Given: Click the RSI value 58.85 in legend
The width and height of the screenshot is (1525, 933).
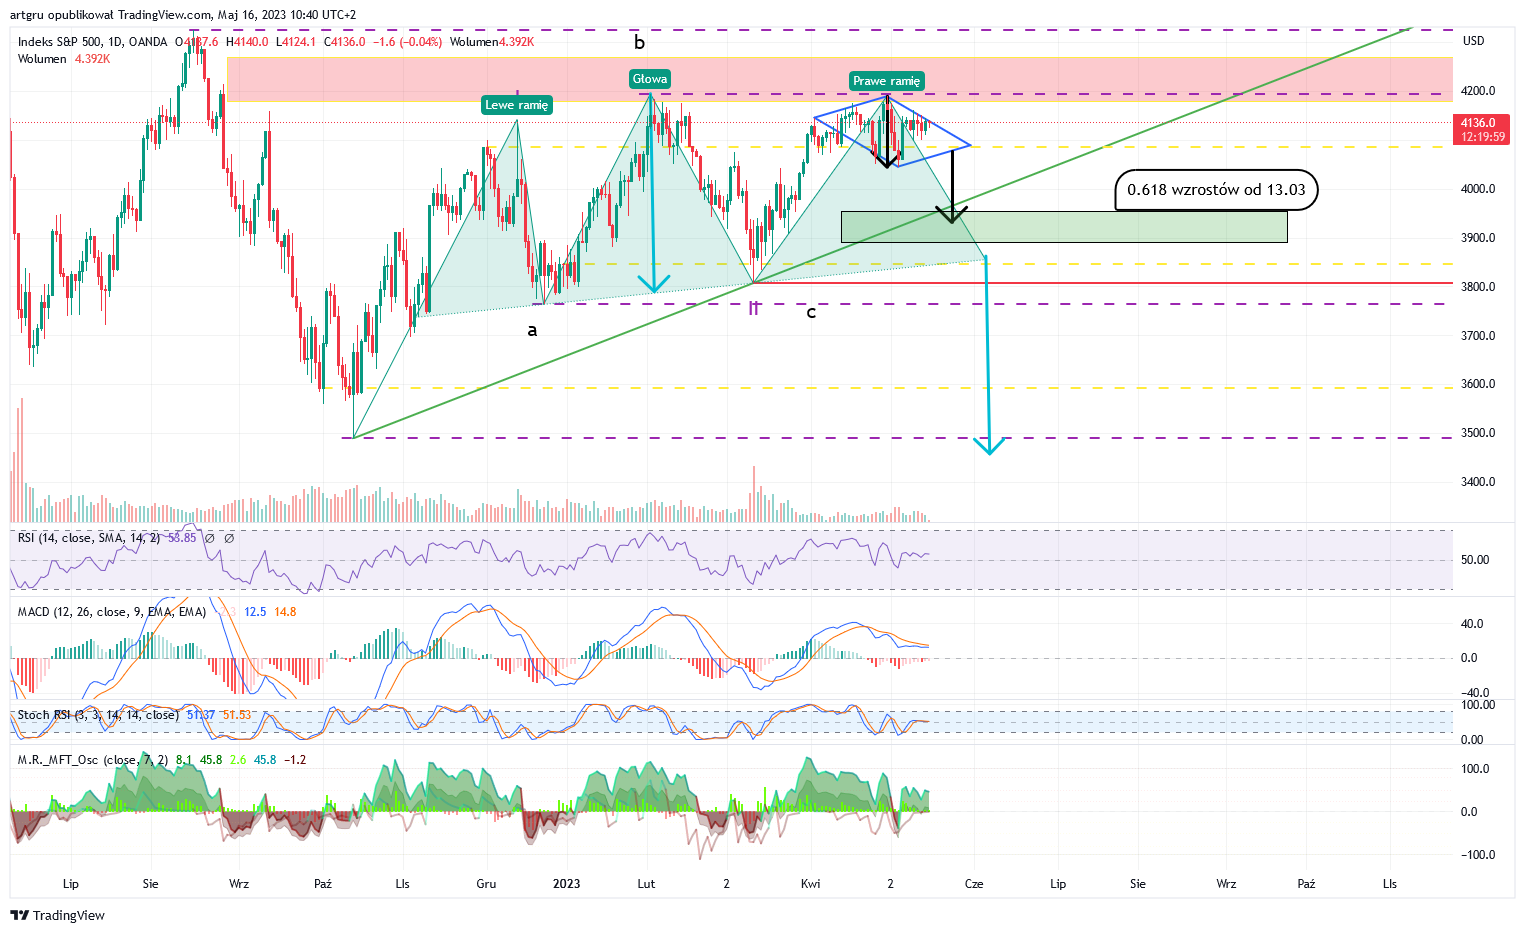Looking at the screenshot, I should (182, 538).
